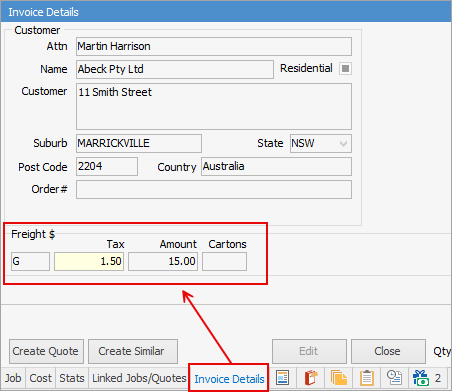
Task: Click the Customer address field with 11 Smith Street
Action: pos(214,106)
